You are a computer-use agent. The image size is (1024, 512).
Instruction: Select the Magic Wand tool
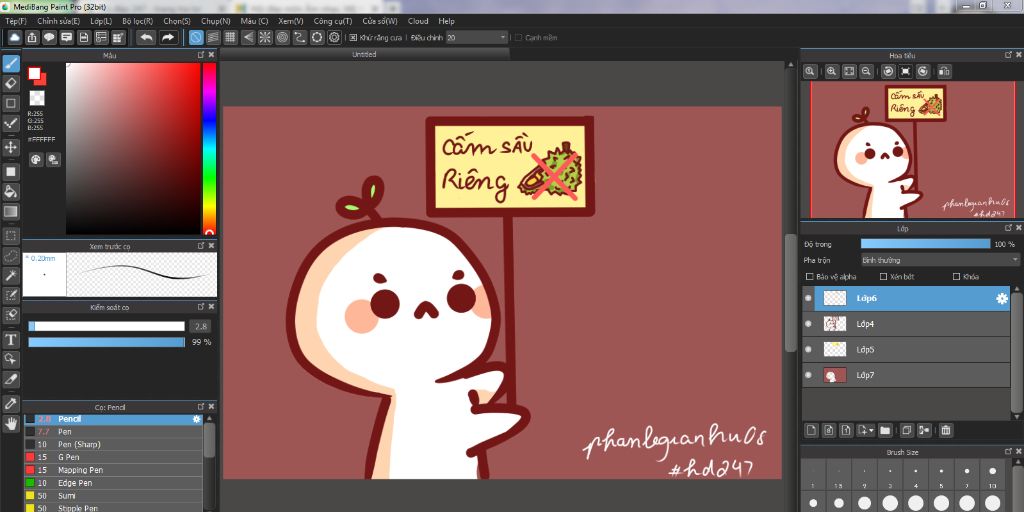[11, 276]
